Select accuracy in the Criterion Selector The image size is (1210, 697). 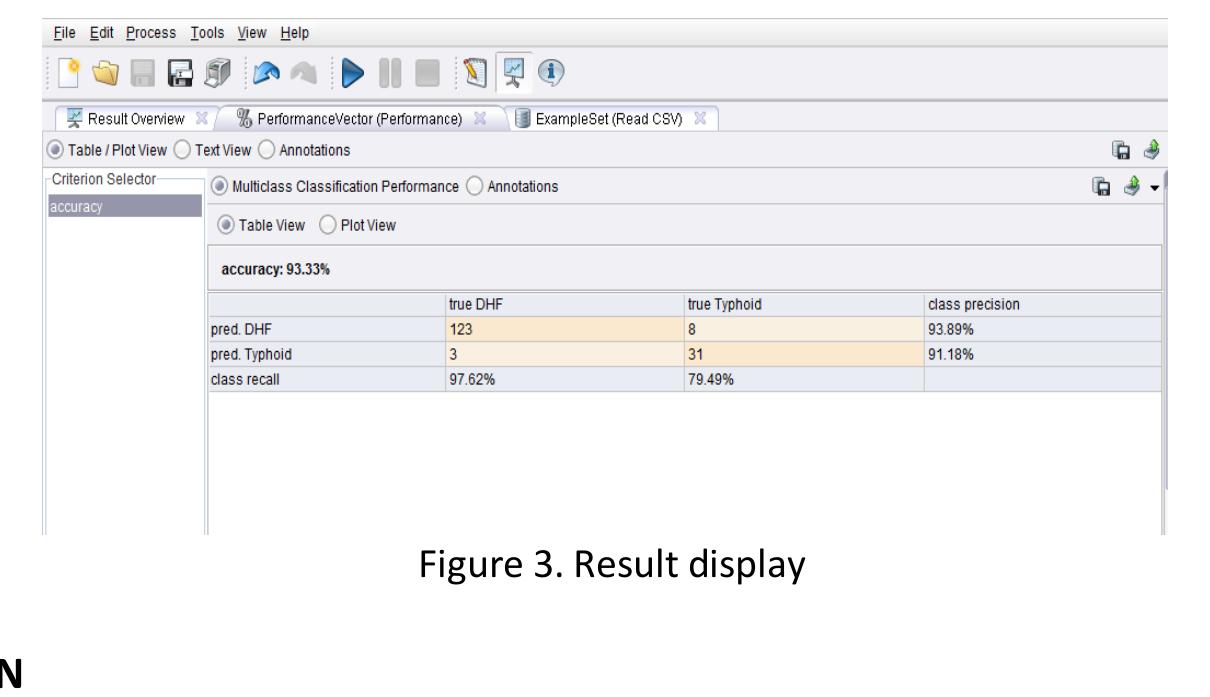[125, 208]
